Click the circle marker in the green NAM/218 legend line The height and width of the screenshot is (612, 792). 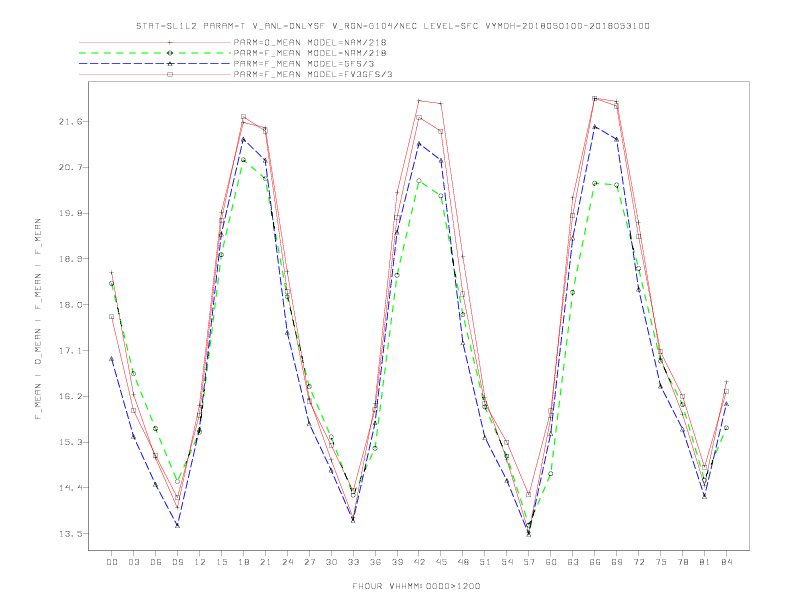click(170, 53)
